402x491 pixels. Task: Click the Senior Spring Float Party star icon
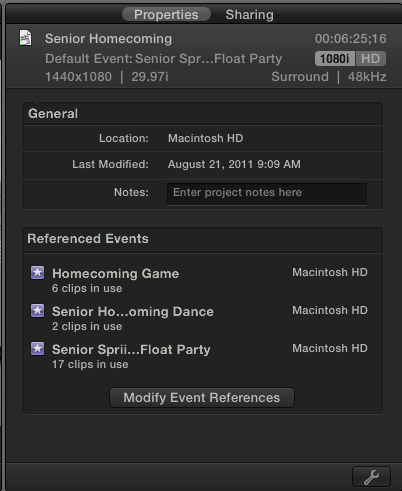37,349
